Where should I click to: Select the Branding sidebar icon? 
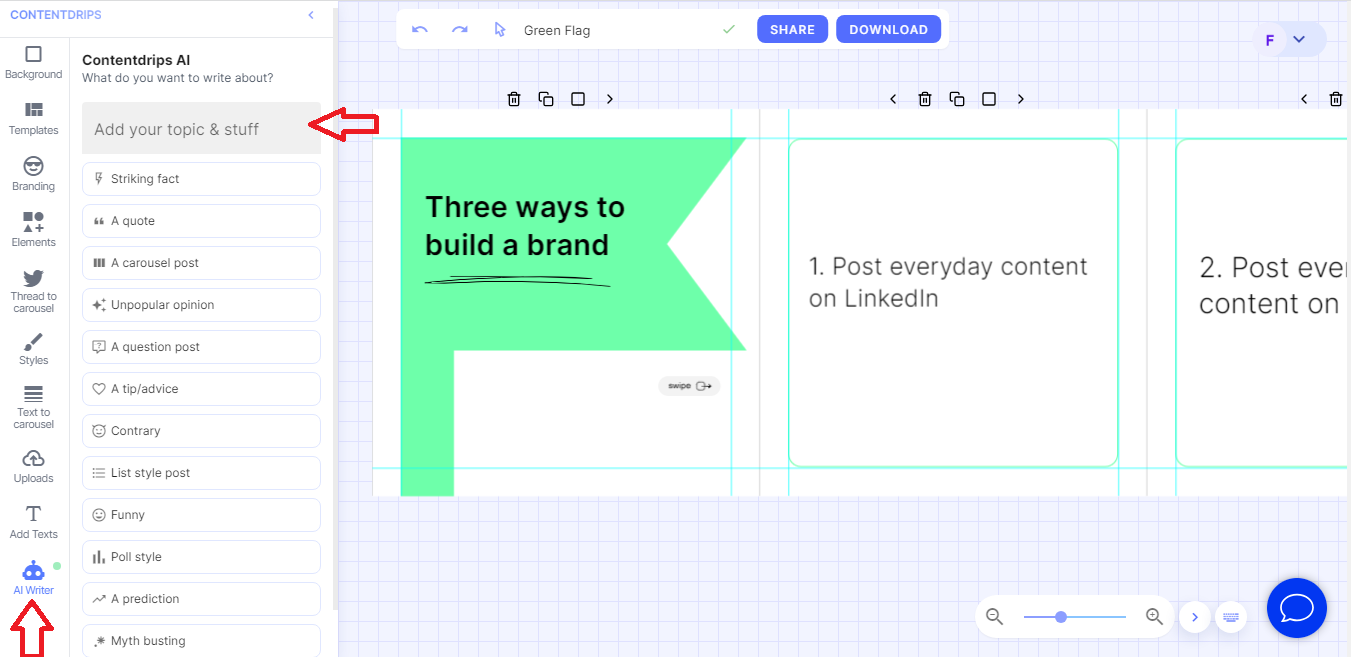point(33,173)
